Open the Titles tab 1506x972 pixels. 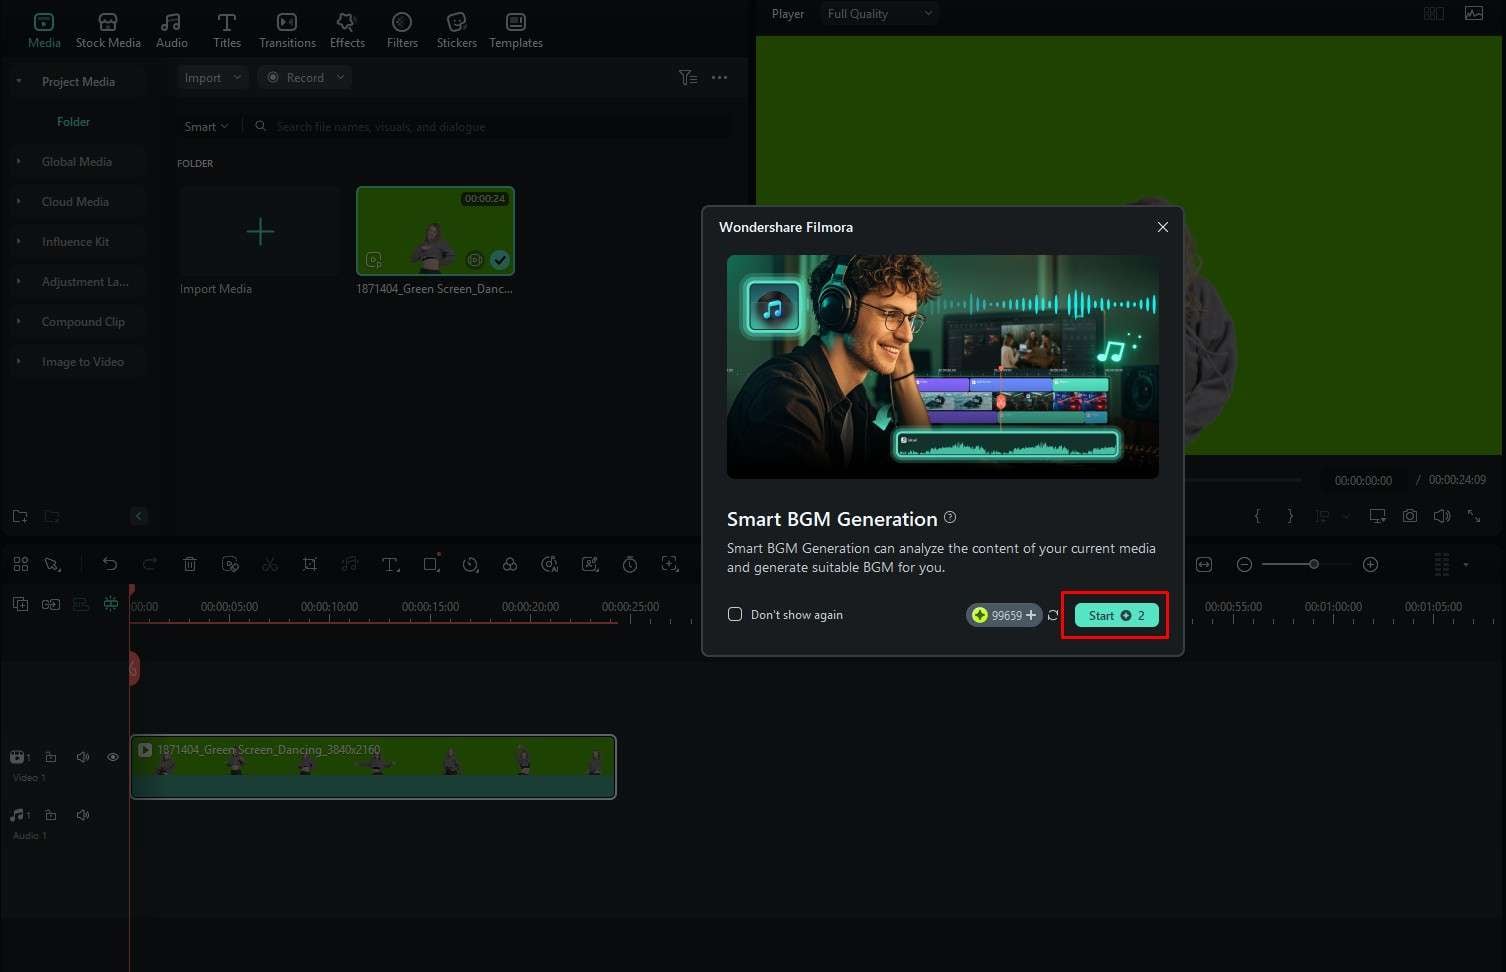tap(227, 30)
